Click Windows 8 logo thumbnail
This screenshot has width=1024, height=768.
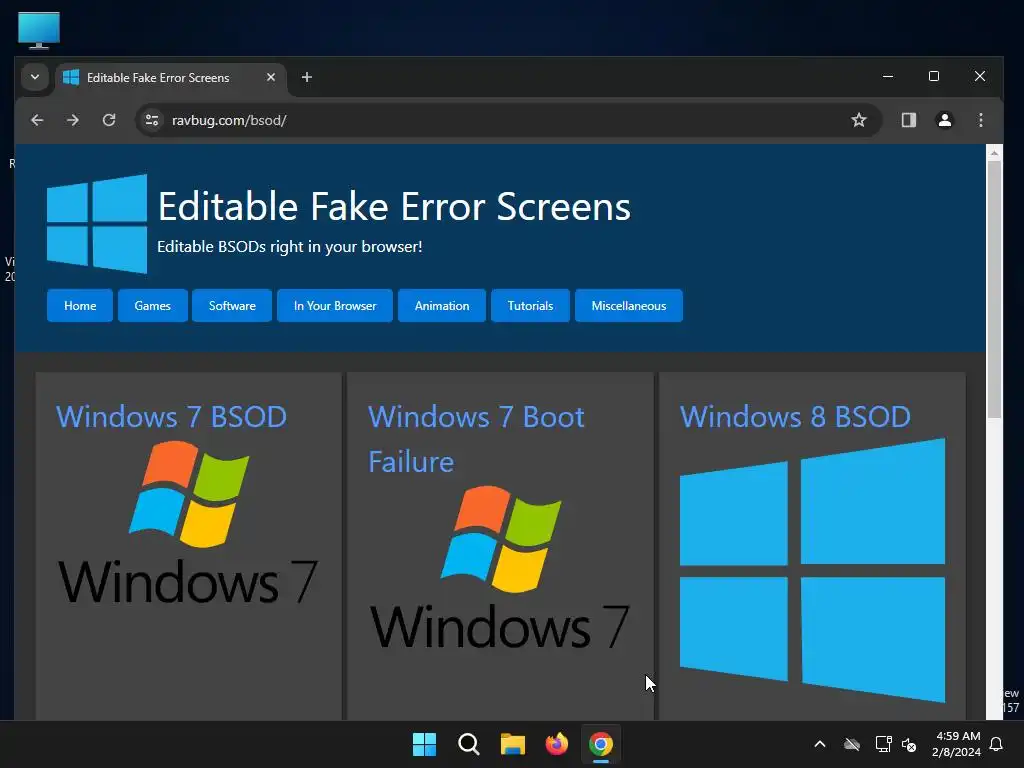[x=812, y=570]
